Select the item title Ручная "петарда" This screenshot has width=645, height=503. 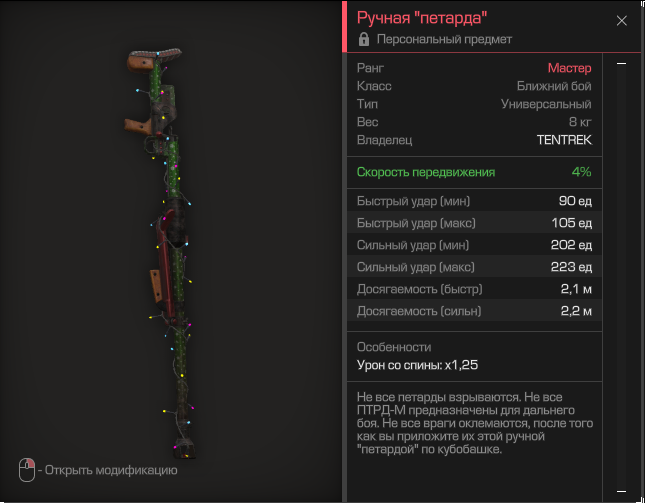(422, 18)
